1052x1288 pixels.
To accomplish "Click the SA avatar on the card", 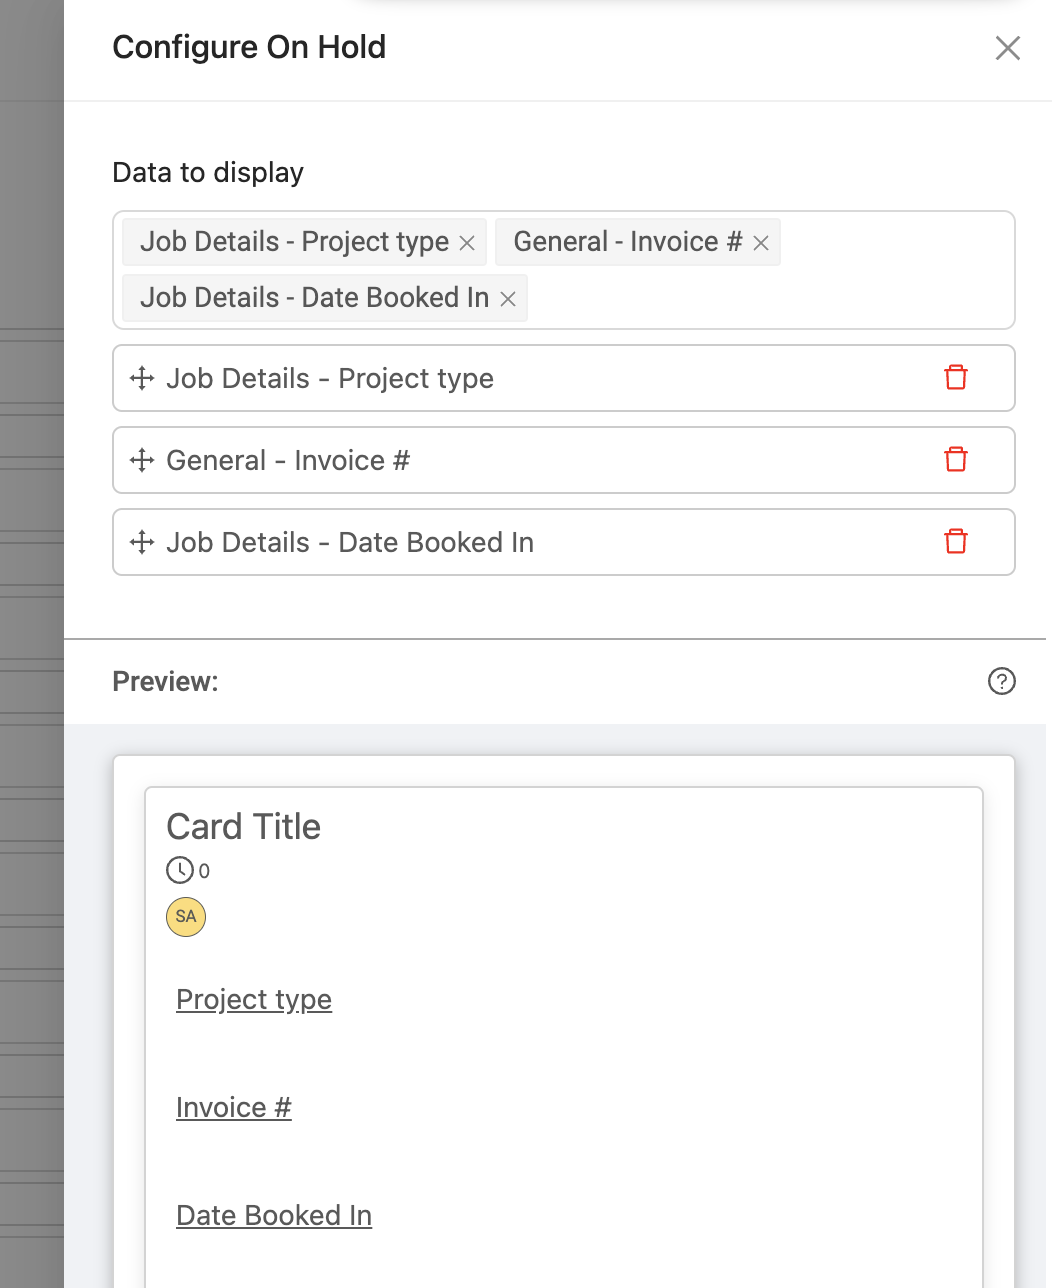I will (186, 916).
